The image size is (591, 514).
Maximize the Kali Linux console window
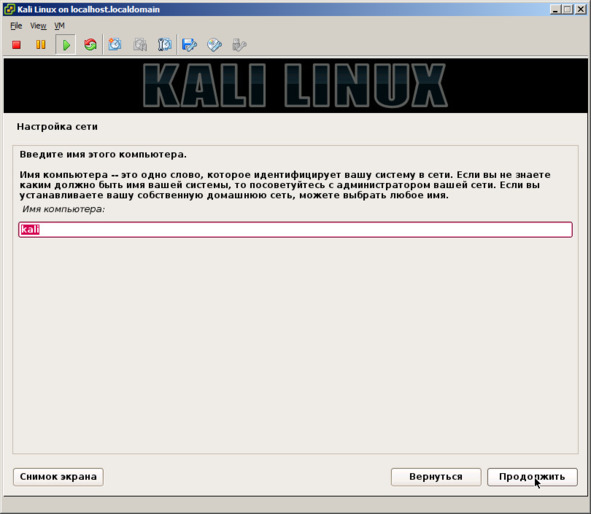(x=568, y=9)
